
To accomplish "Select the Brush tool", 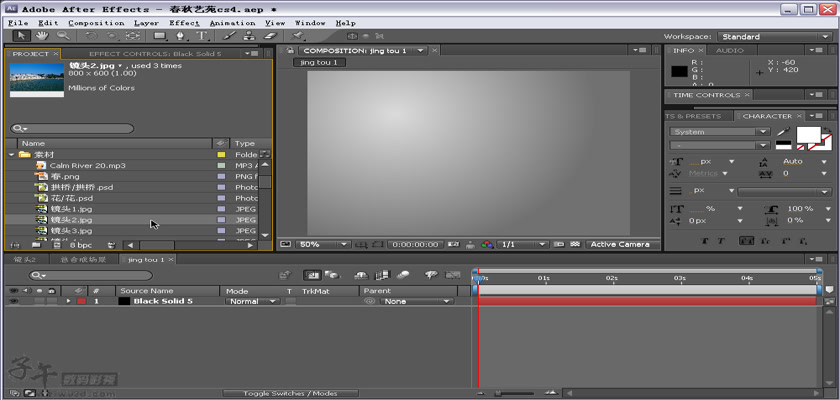I will [x=229, y=36].
